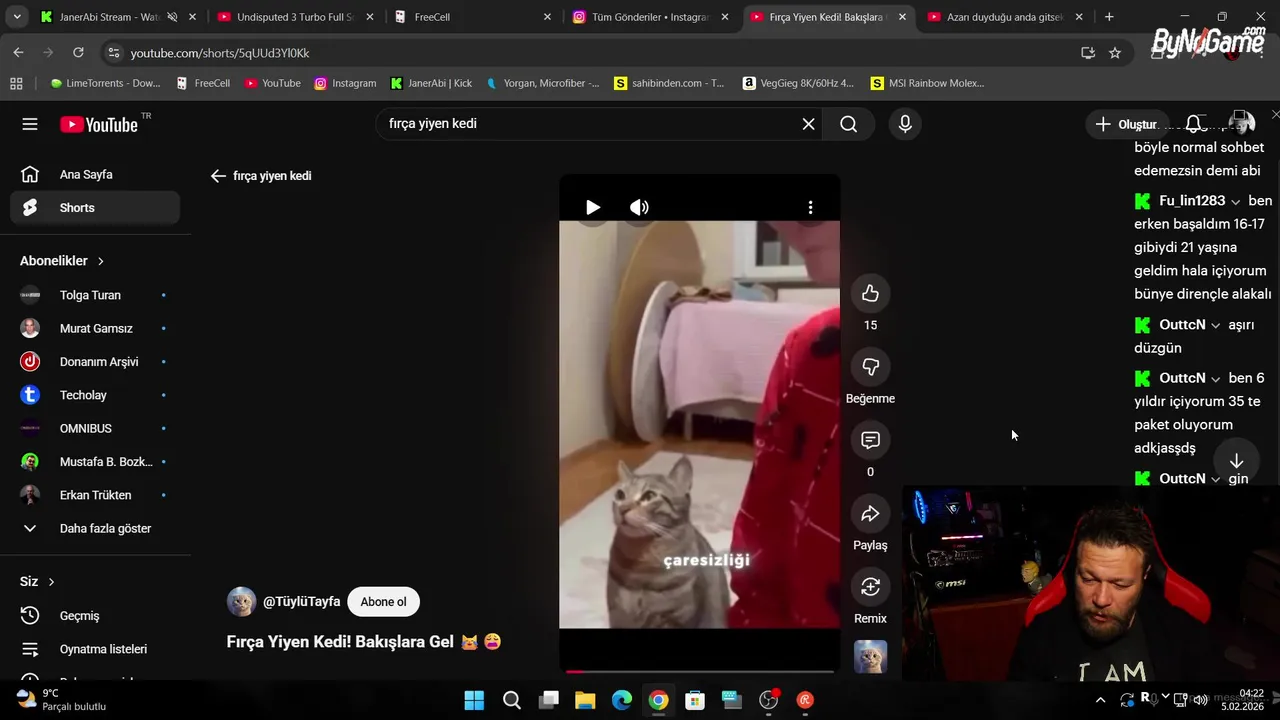Open the three-dot more options on the short
Viewport: 1280px width, 720px height.
(x=810, y=207)
